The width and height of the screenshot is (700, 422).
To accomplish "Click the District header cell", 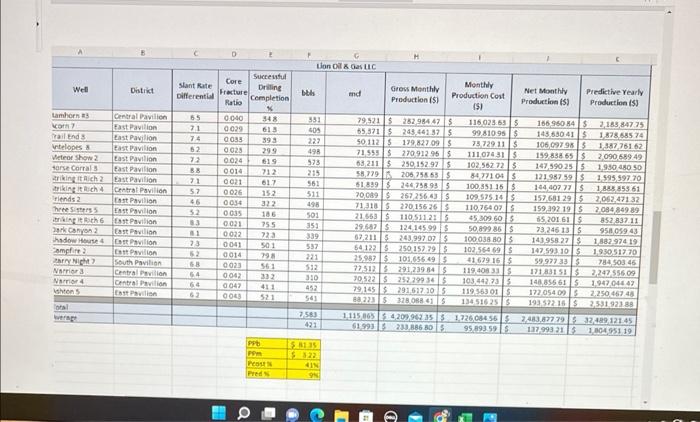I will point(142,90).
